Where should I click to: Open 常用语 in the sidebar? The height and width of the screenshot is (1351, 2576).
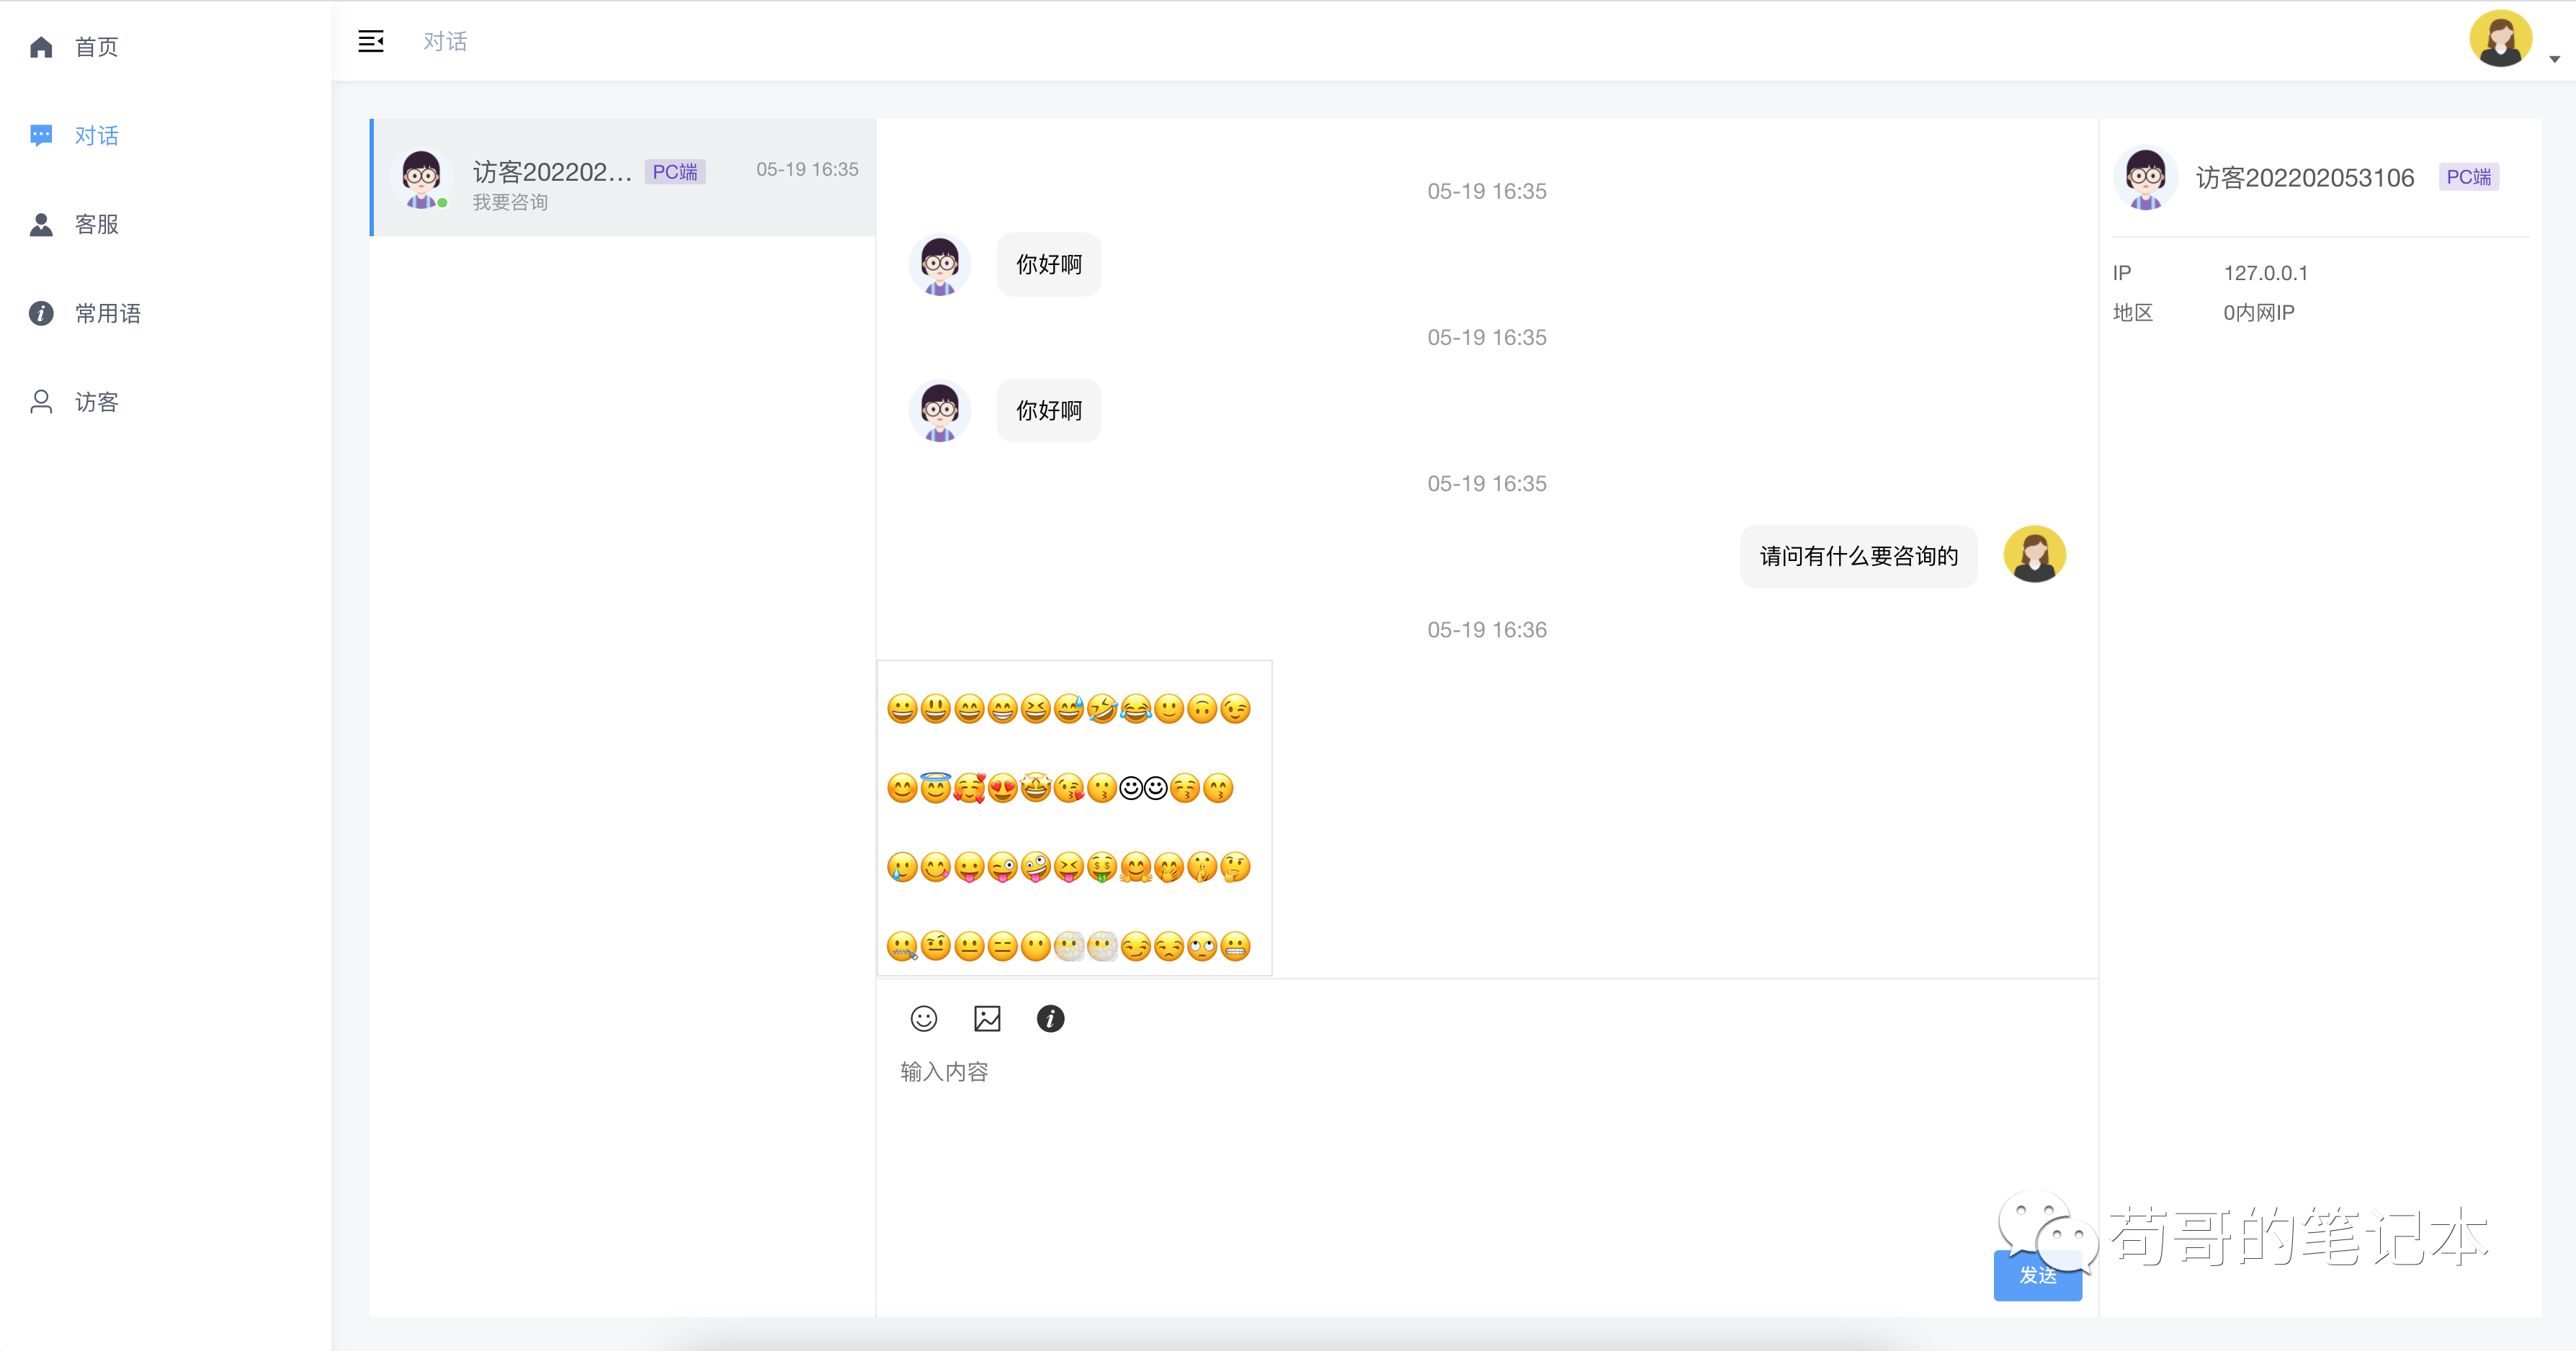point(107,313)
